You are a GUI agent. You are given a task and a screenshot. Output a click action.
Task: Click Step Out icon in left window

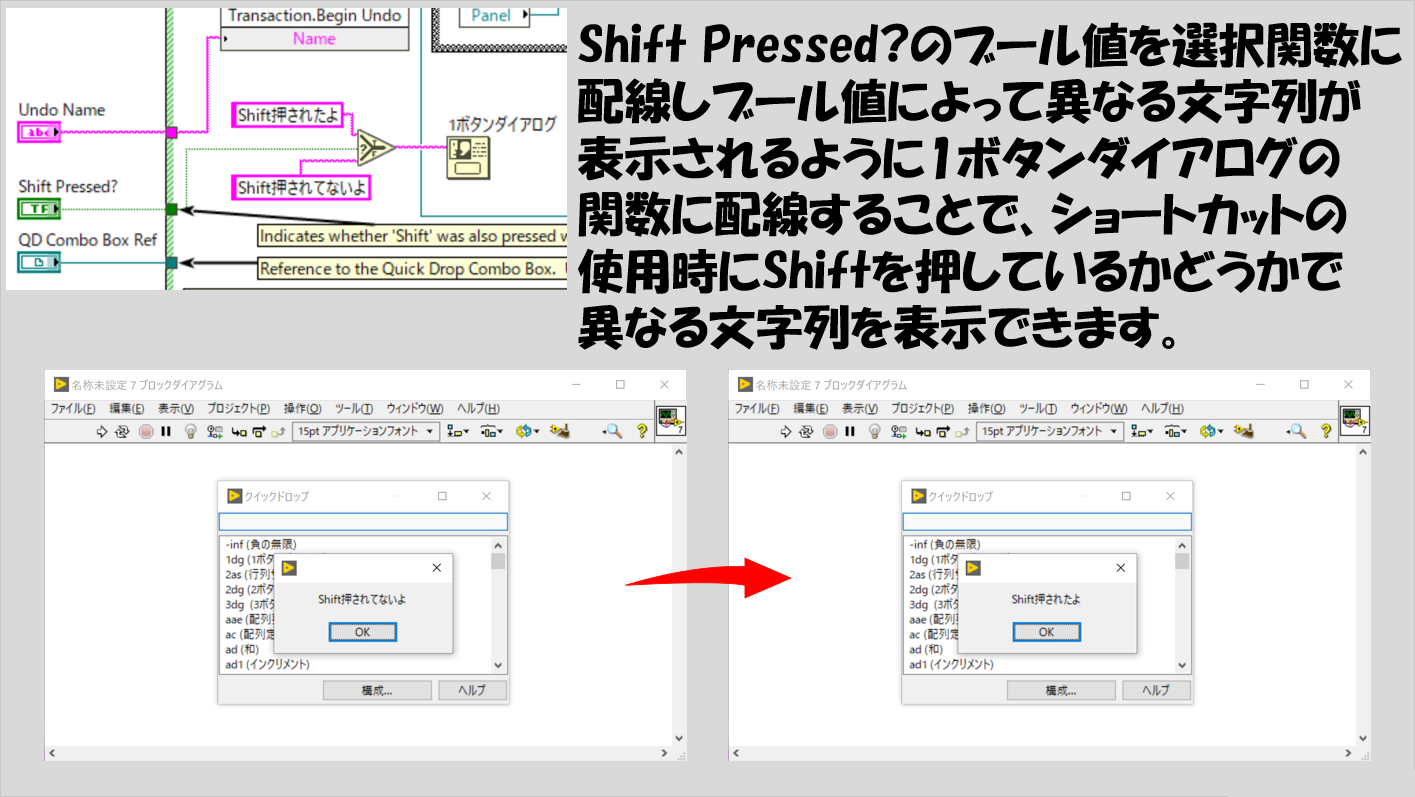pos(278,431)
